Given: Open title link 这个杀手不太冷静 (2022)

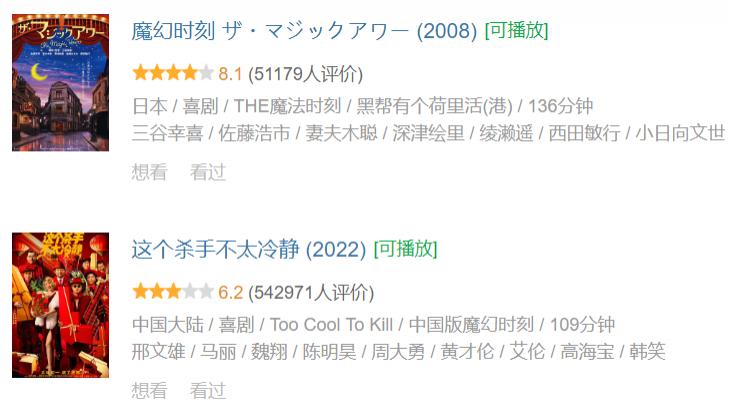Looking at the screenshot, I should 249,249.
